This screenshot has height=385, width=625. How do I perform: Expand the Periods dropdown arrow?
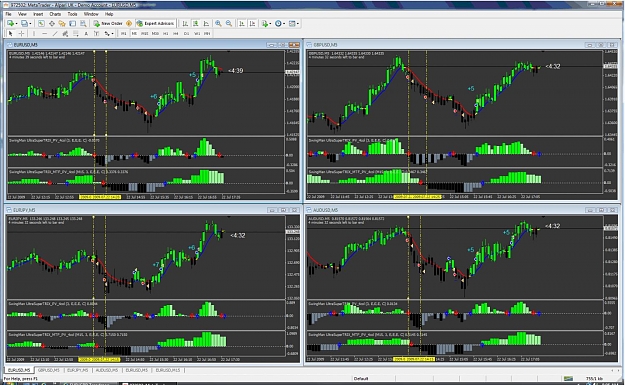pos(284,24)
